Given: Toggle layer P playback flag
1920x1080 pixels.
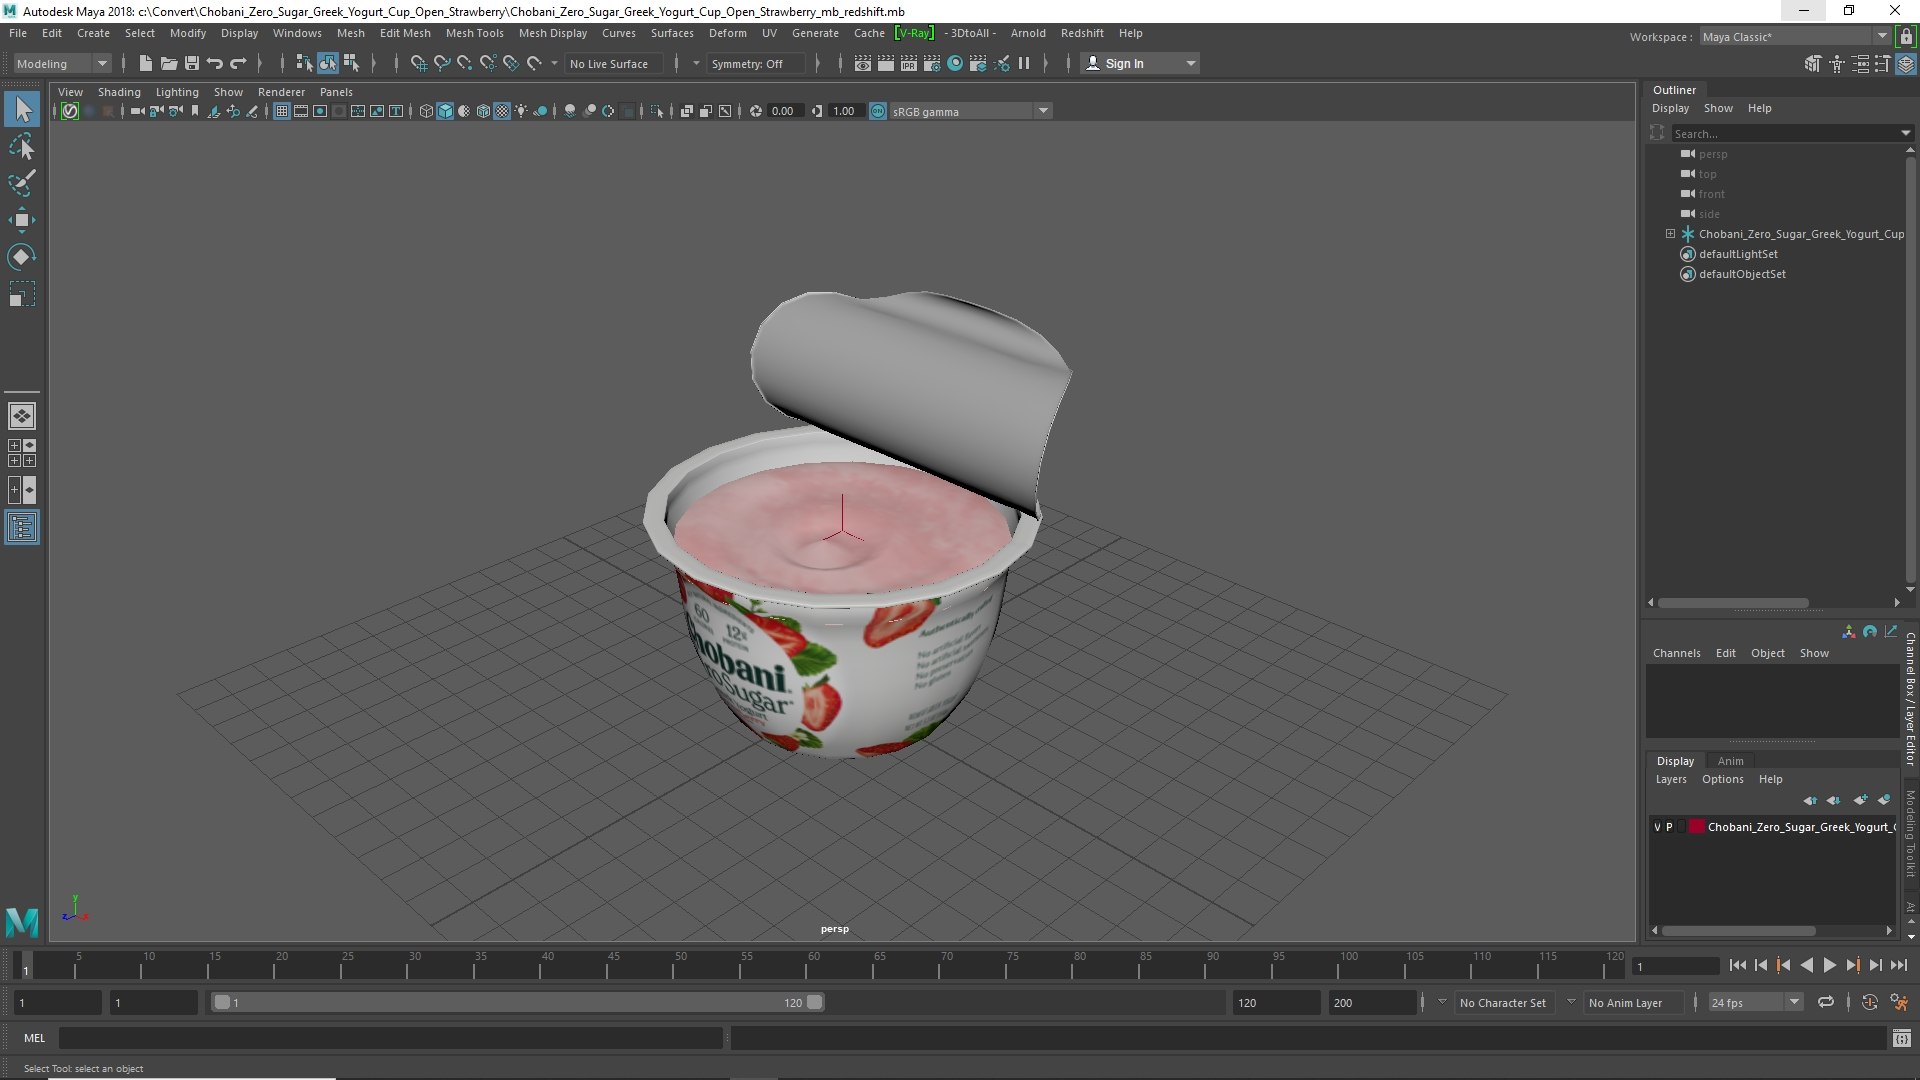Looking at the screenshot, I should (x=1669, y=827).
